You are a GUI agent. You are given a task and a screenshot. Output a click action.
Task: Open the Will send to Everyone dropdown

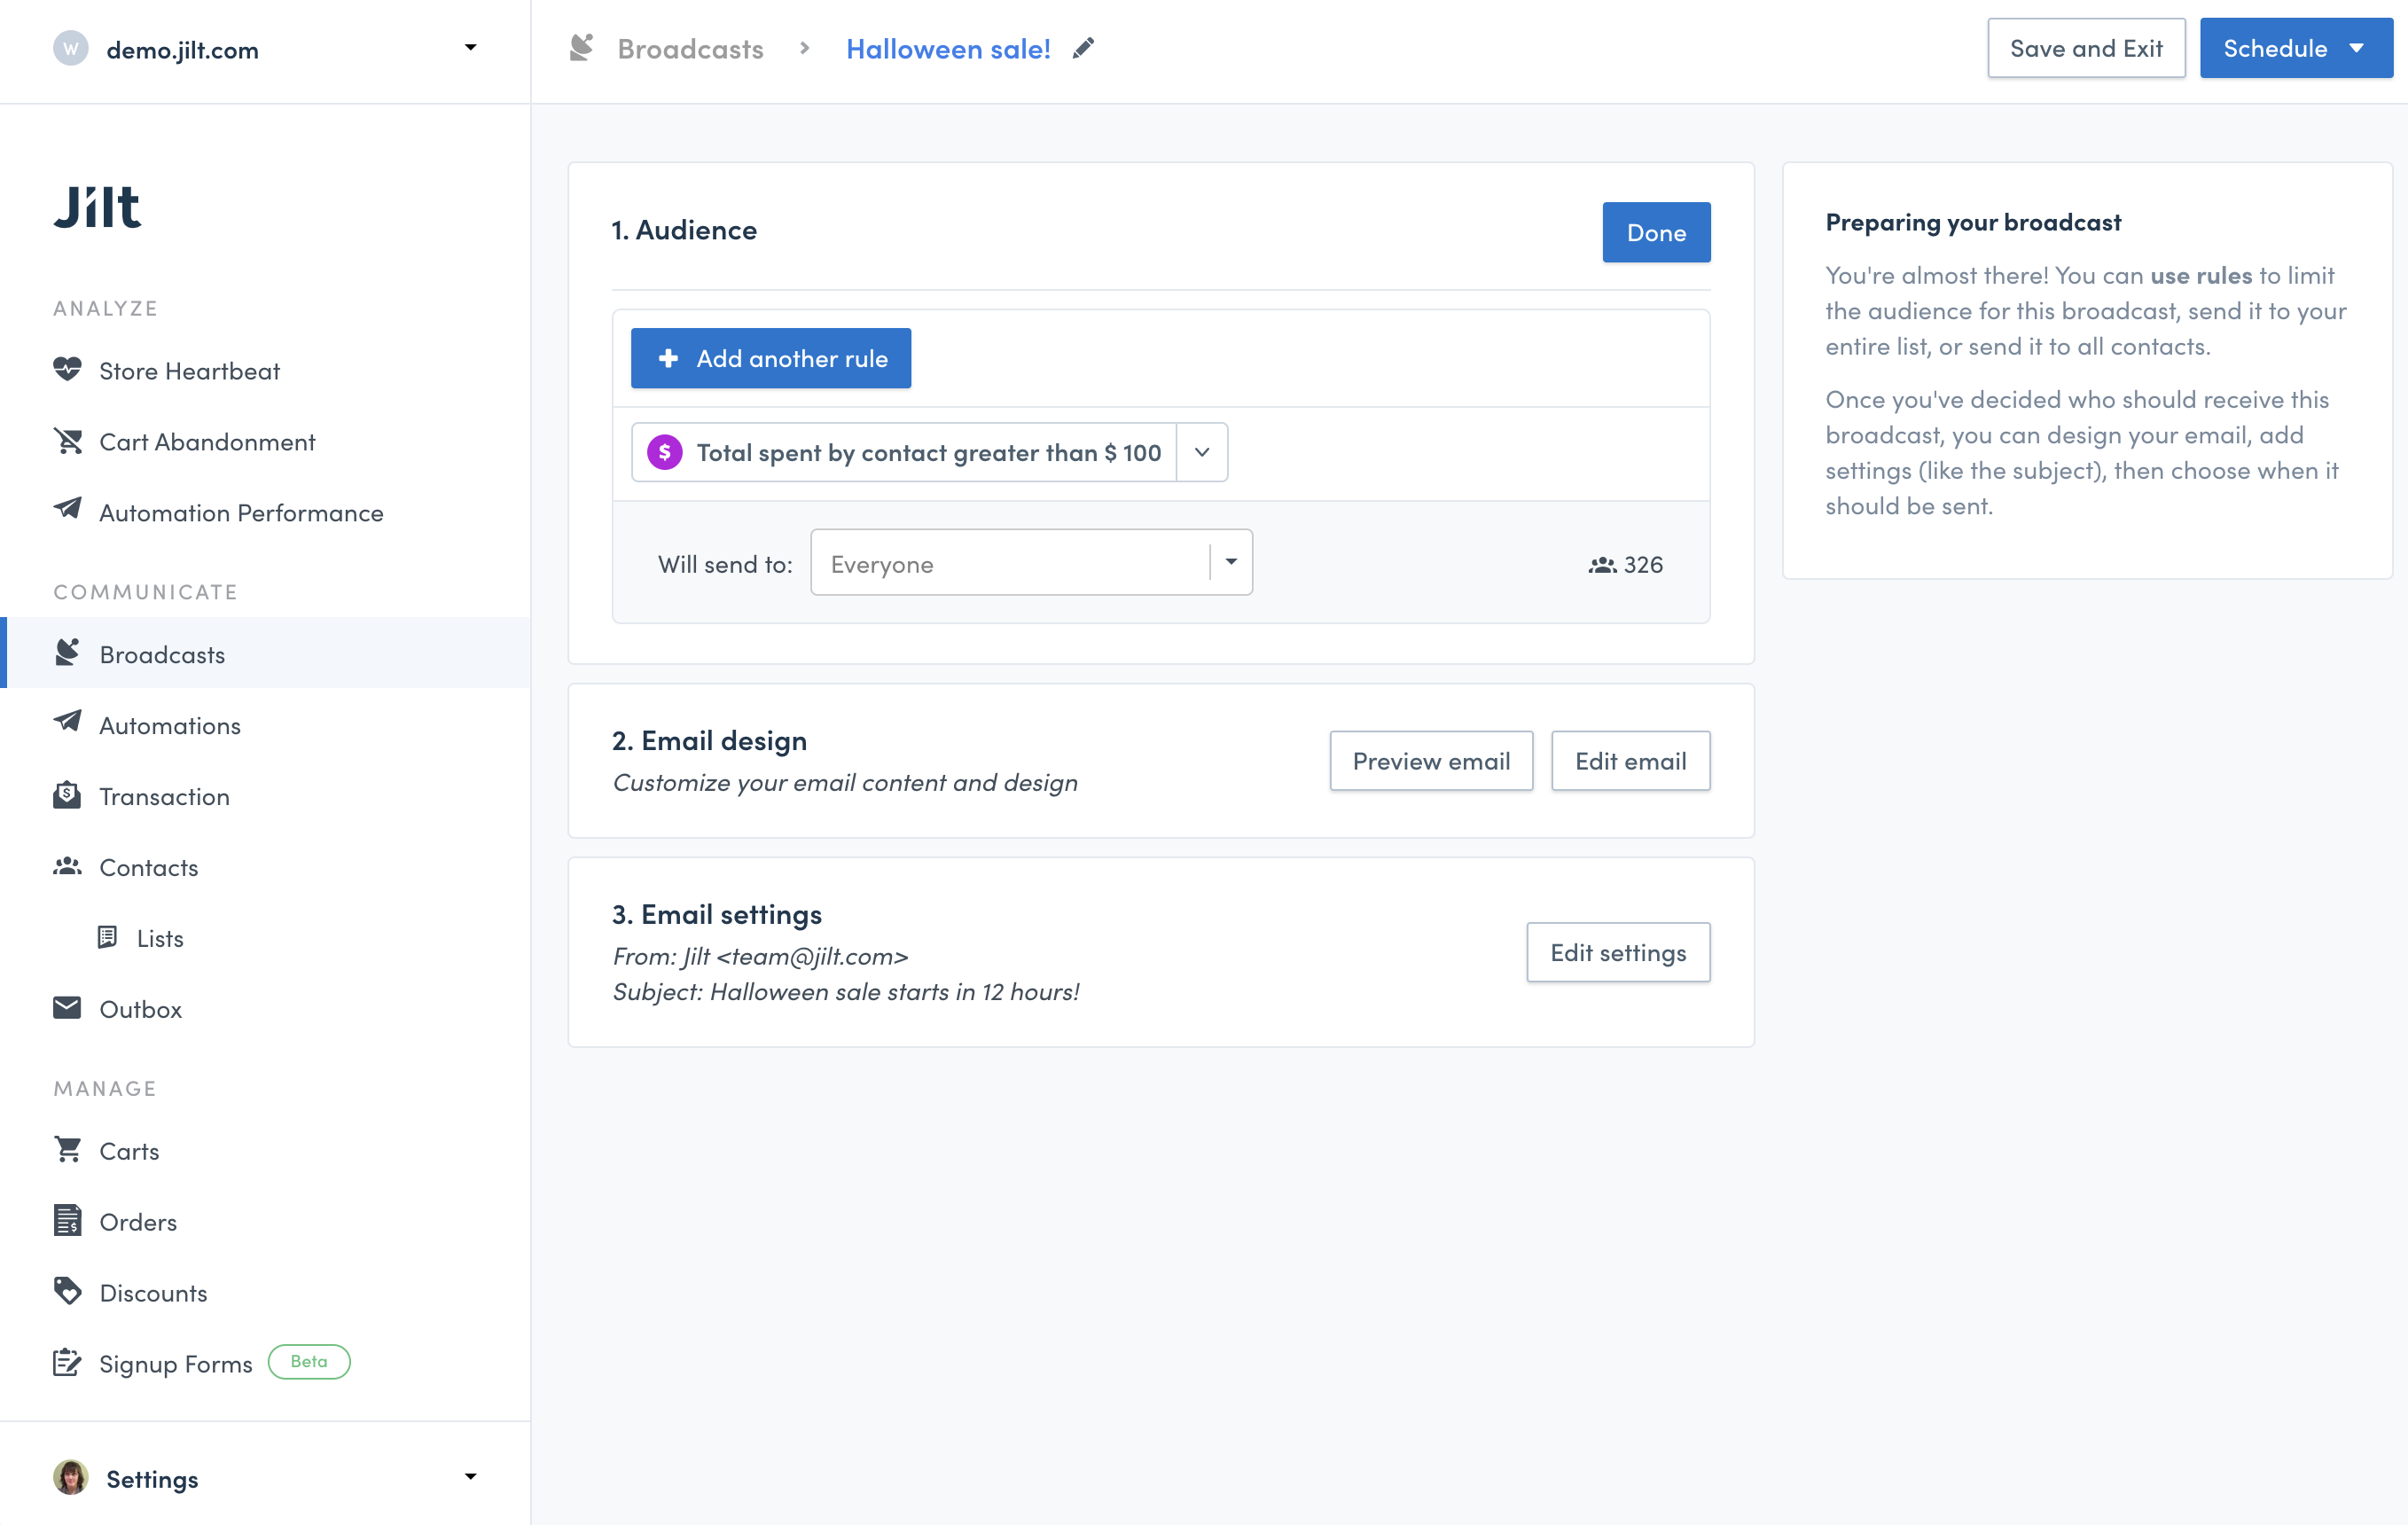pyautogui.click(x=1031, y=563)
